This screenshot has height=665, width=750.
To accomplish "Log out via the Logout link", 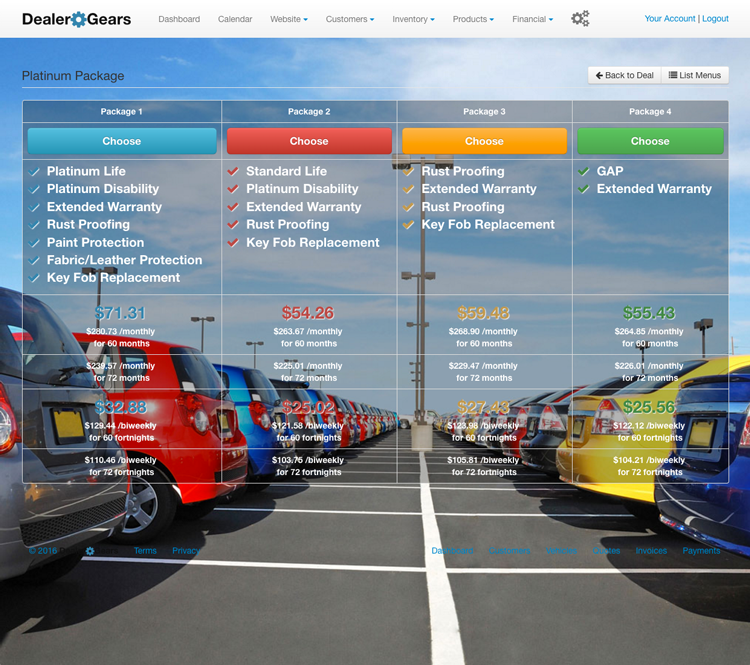I will 715,19.
